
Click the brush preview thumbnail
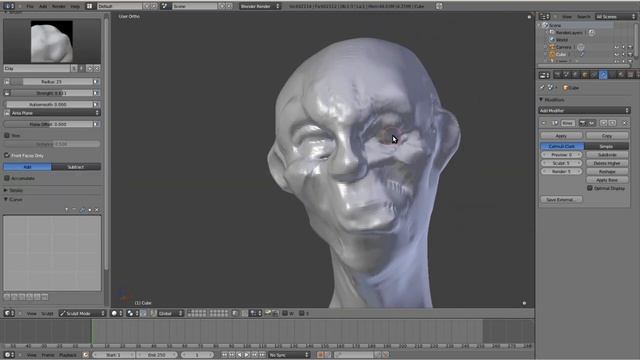(x=52, y=41)
